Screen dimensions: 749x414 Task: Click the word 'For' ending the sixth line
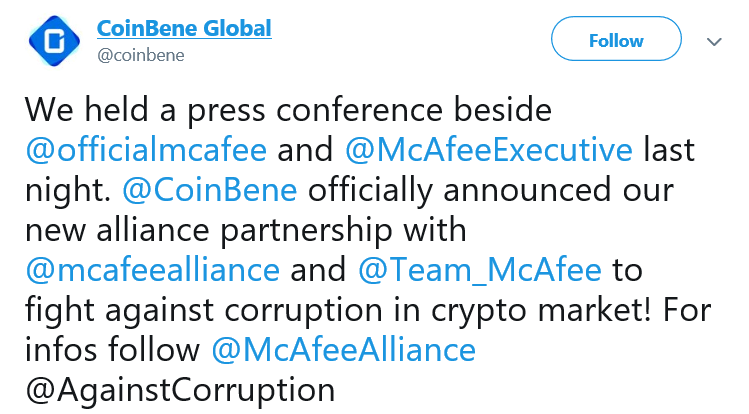687,310
